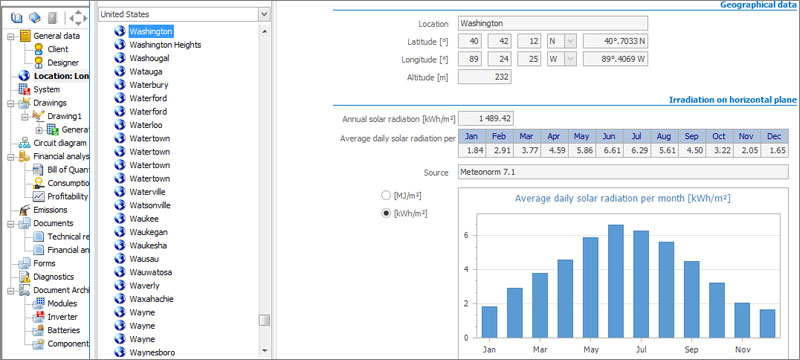The height and width of the screenshot is (360, 800).
Task: Open the Technical report document
Action: [x=68, y=237]
